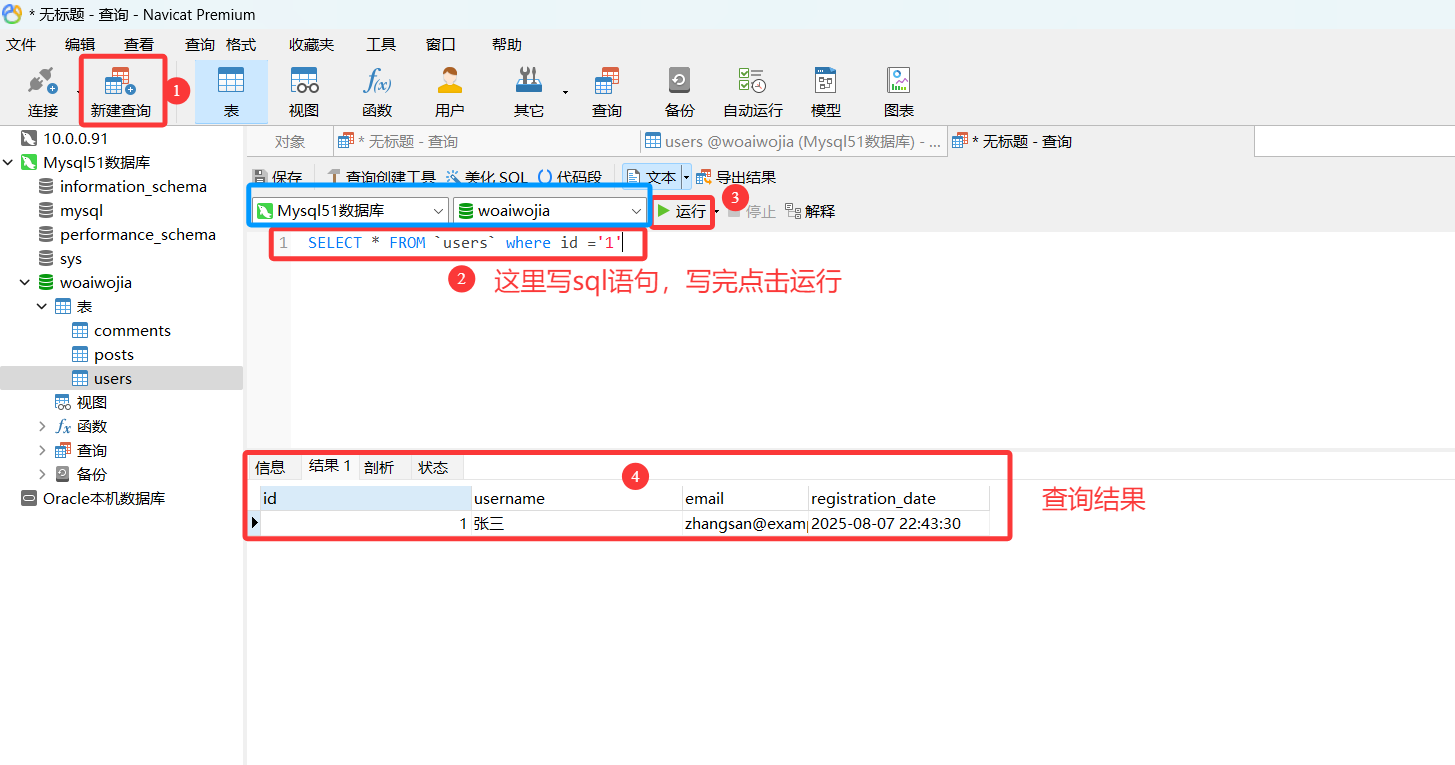The image size is (1455, 765).
Task: Open the 备份 backup tool
Action: [679, 90]
